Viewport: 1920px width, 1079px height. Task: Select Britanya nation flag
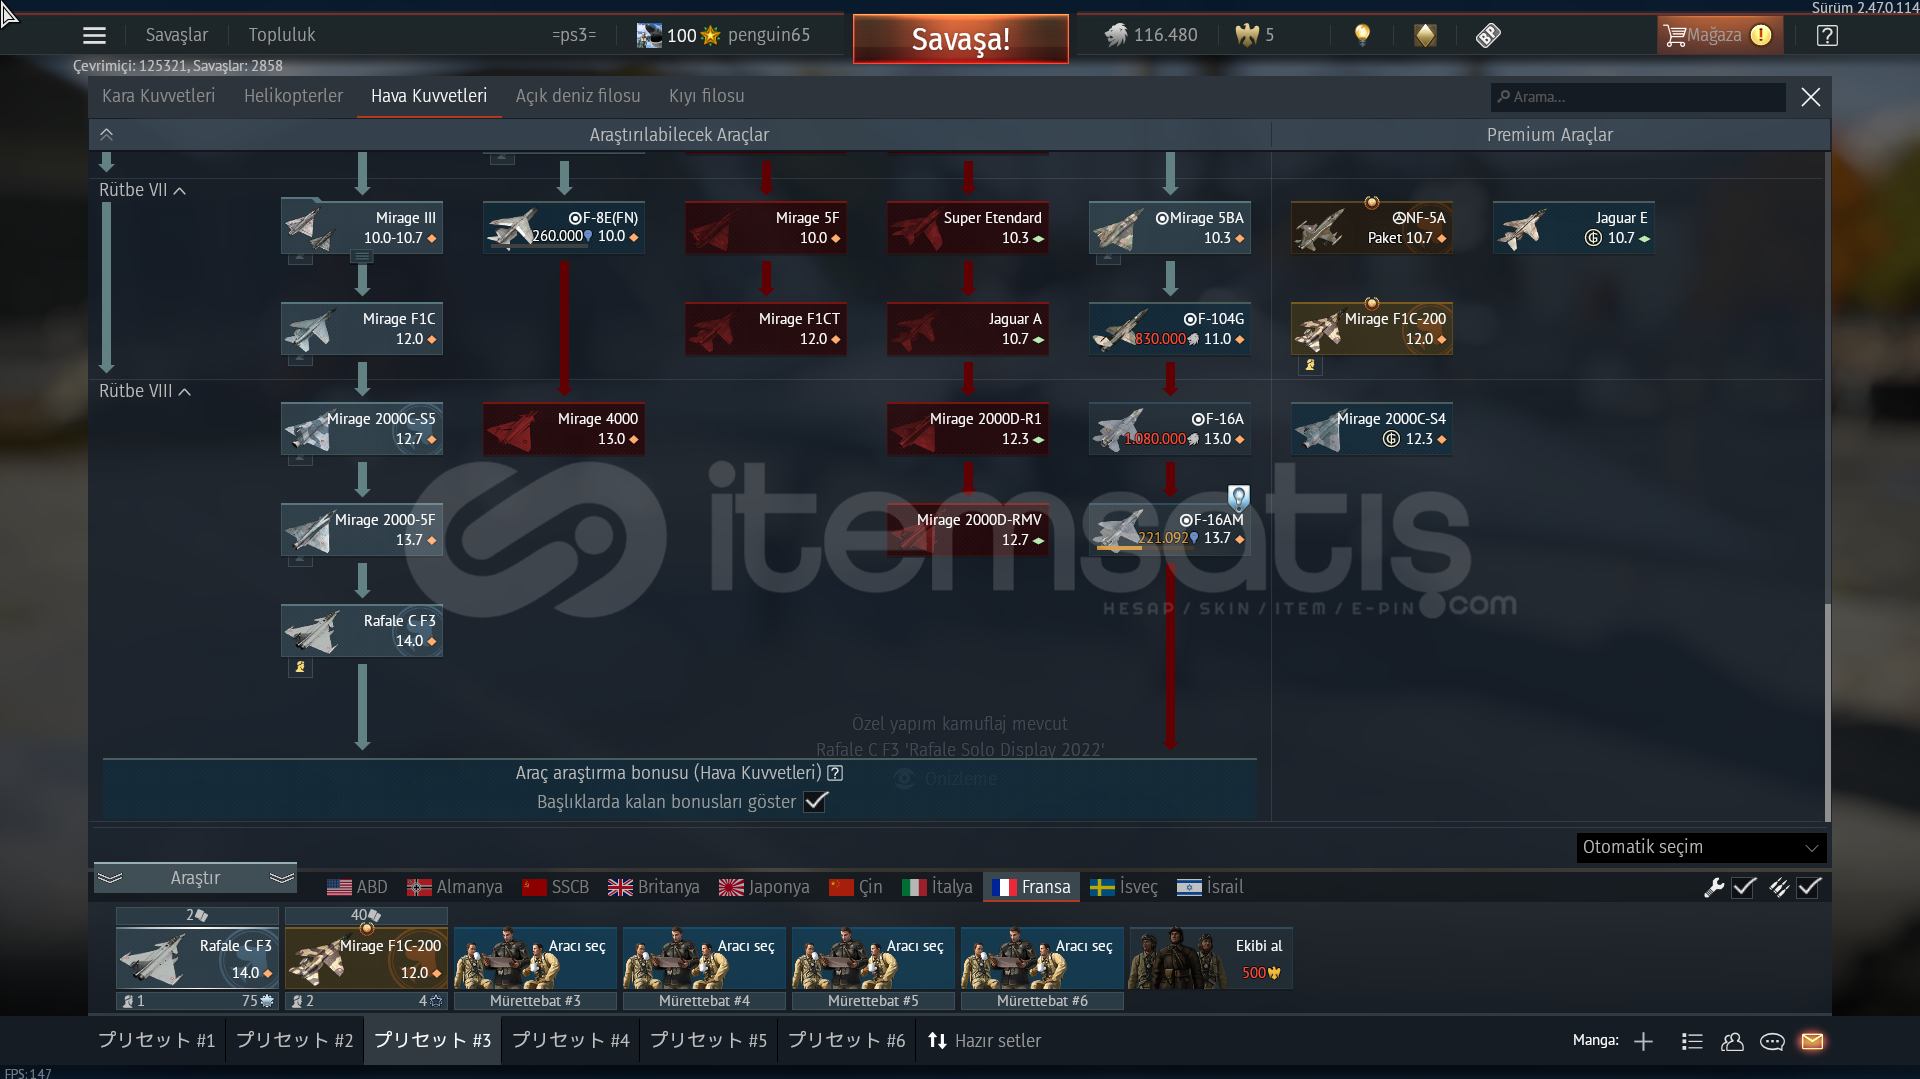point(654,887)
